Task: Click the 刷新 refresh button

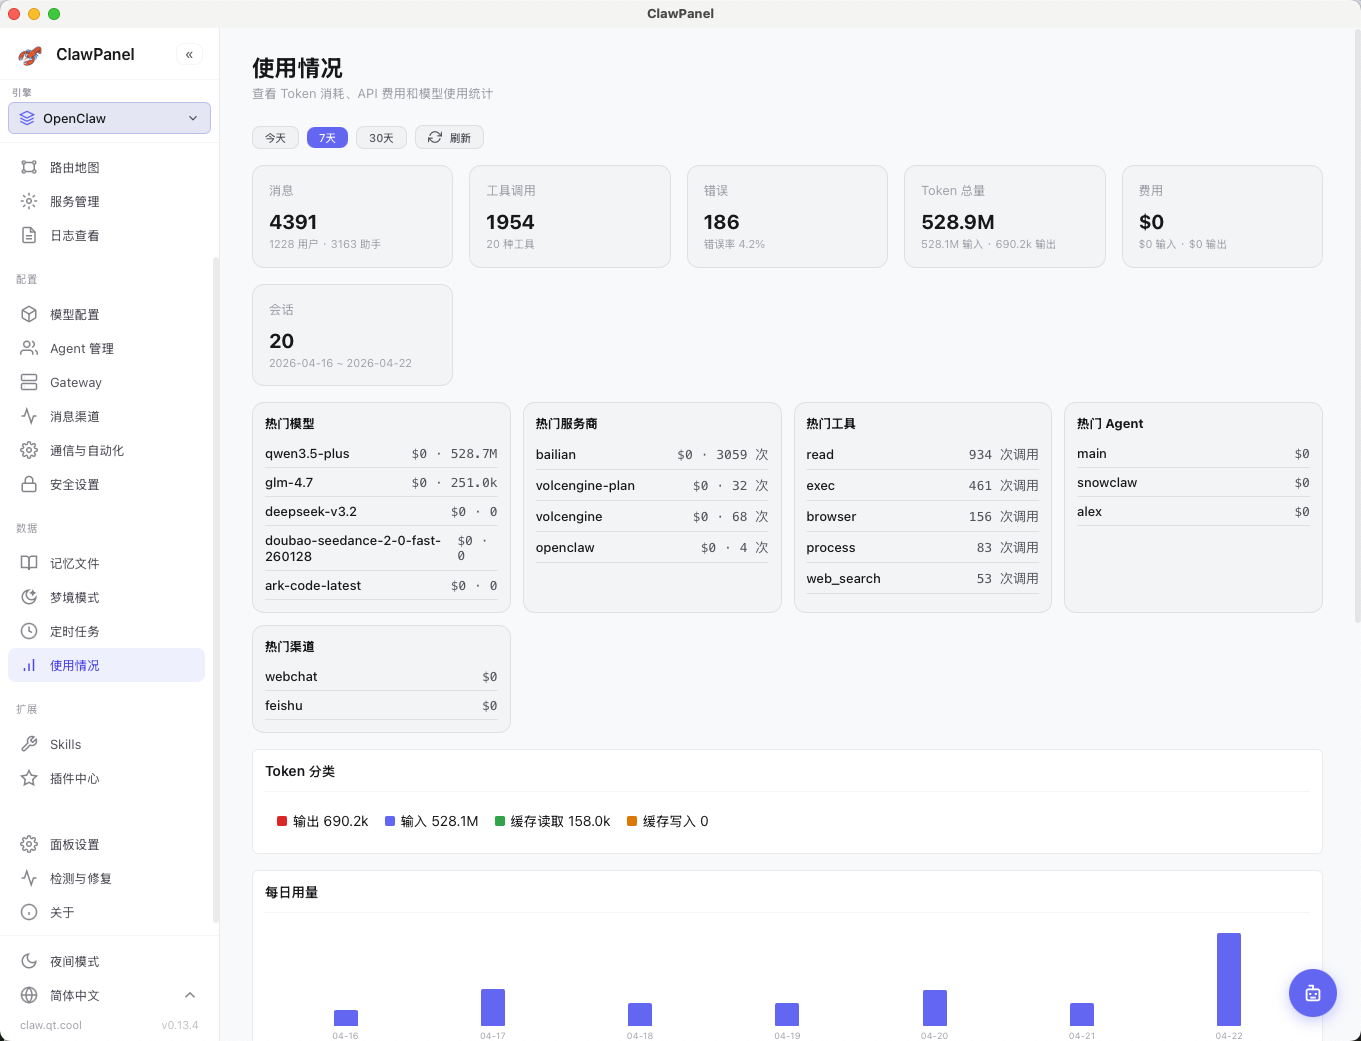Action: (449, 138)
